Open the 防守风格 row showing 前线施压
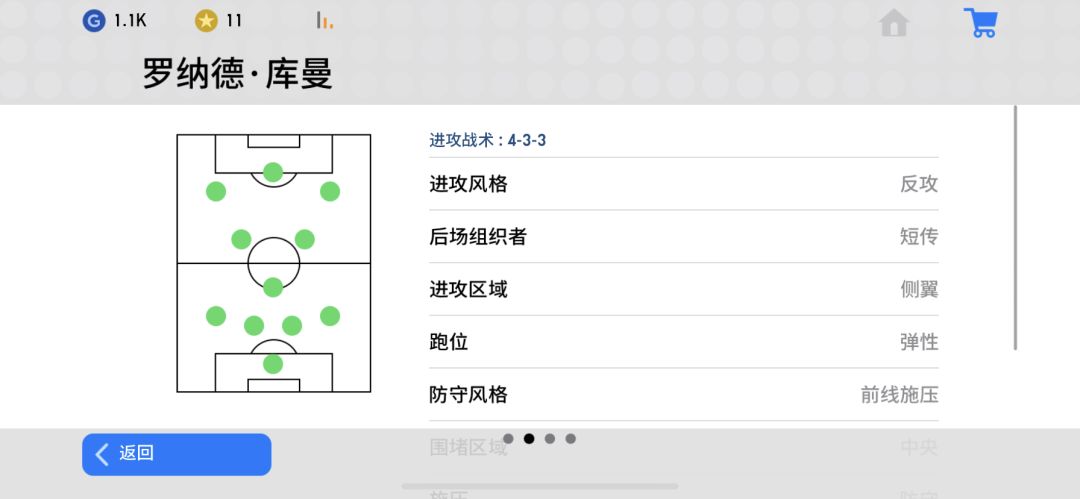 [x=683, y=394]
